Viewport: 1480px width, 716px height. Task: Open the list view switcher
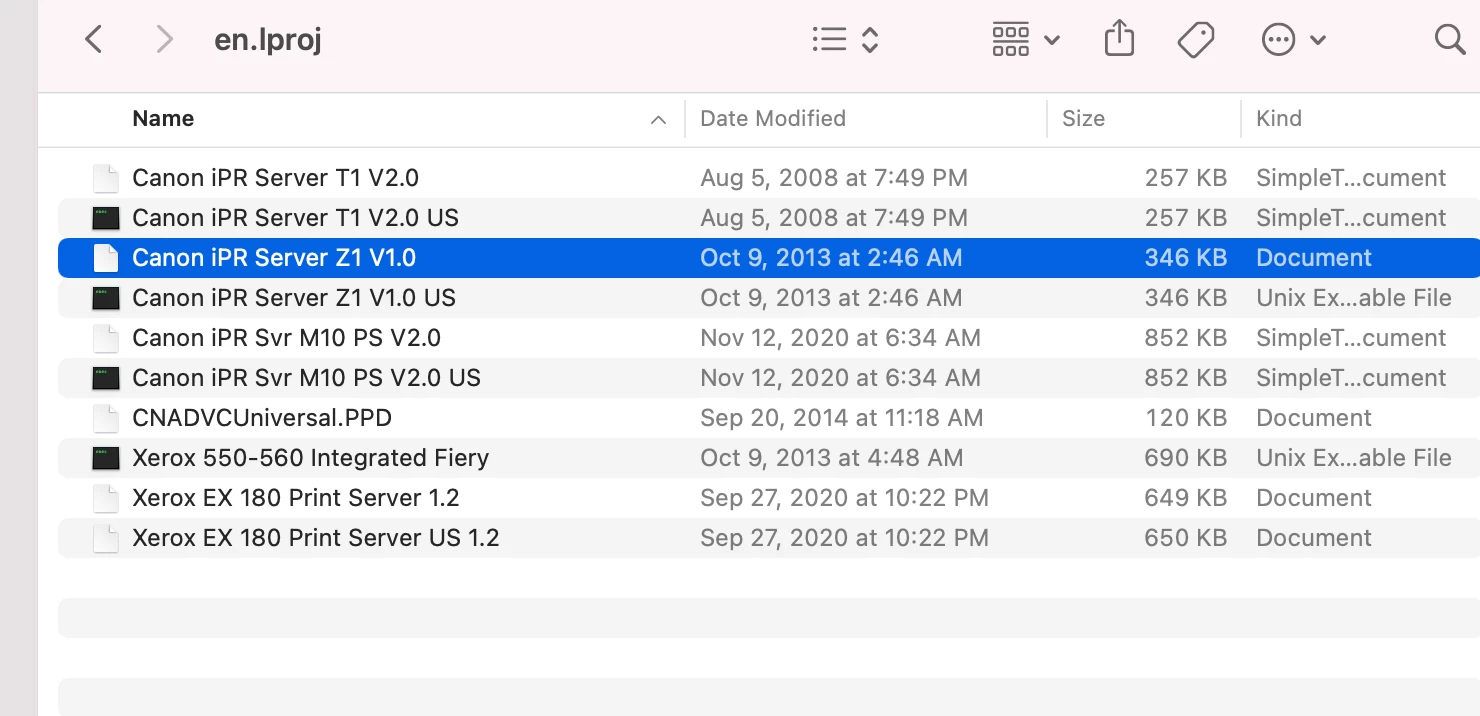pos(845,40)
